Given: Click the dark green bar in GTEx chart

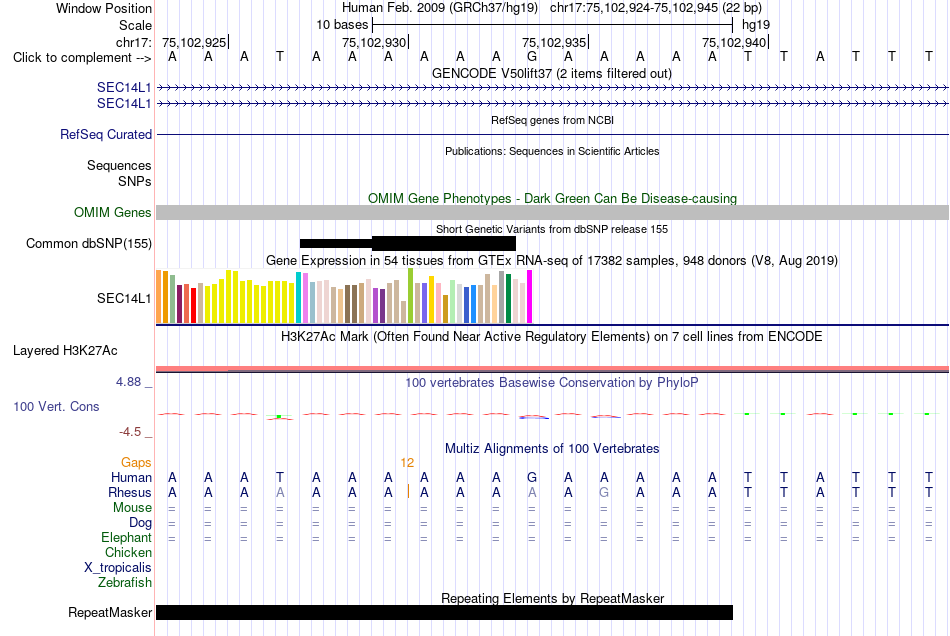Looking at the screenshot, I should pos(508,299).
